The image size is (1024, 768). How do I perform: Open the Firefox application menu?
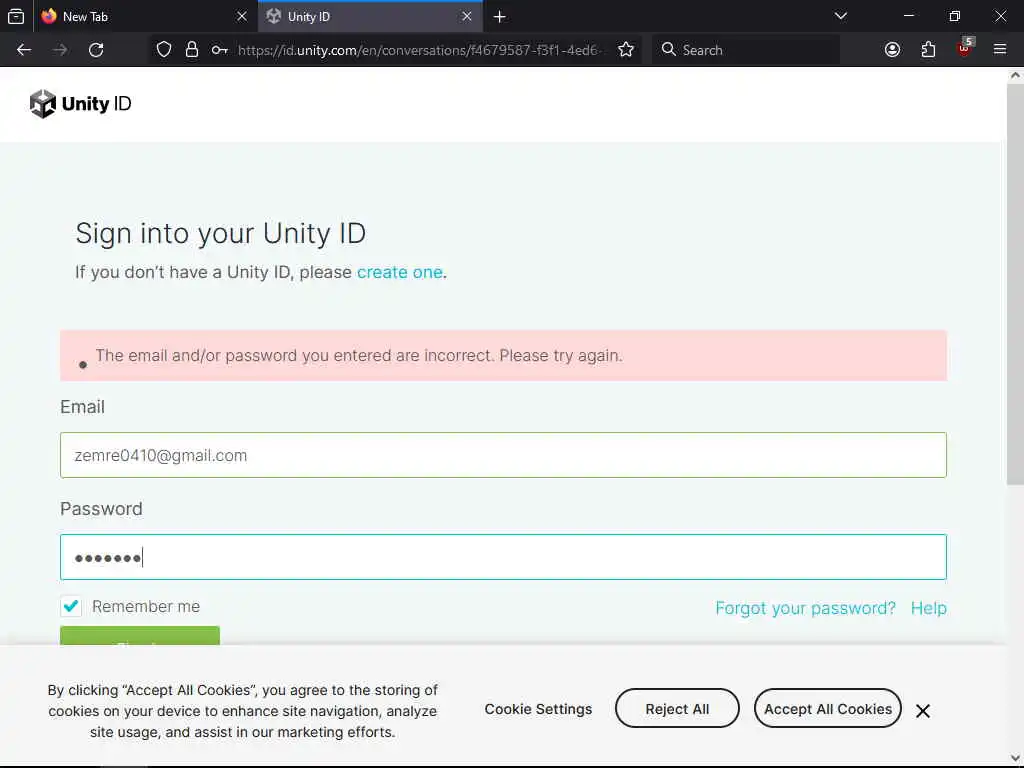1000,50
